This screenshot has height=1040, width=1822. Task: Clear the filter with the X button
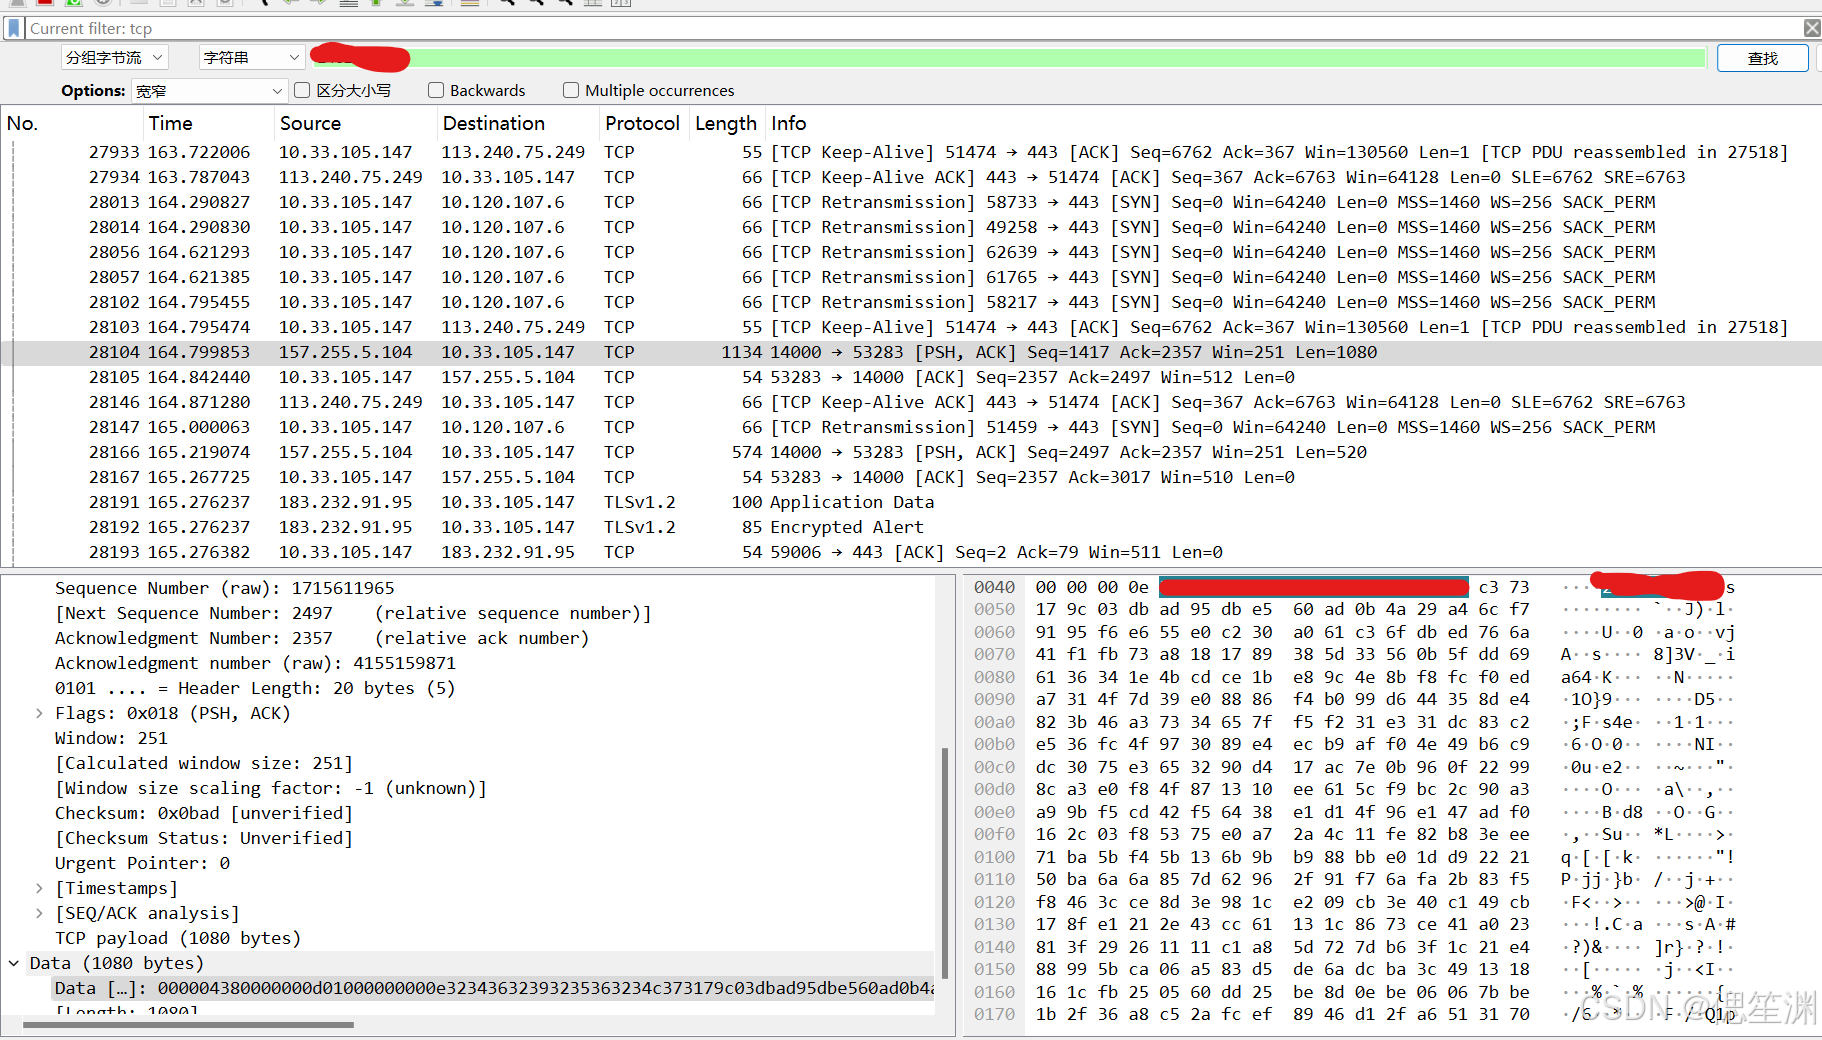click(1811, 27)
